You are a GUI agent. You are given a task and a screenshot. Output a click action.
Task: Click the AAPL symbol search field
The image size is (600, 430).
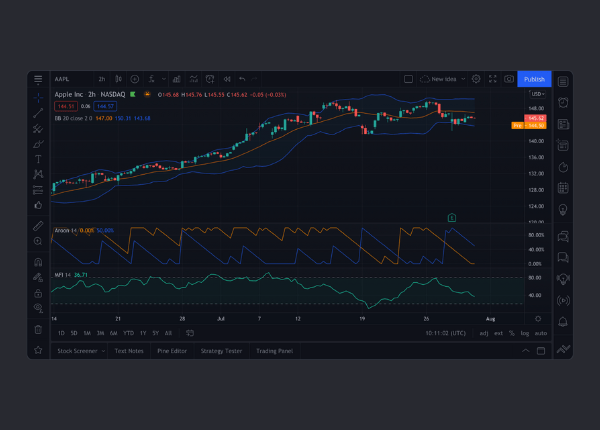pos(68,79)
